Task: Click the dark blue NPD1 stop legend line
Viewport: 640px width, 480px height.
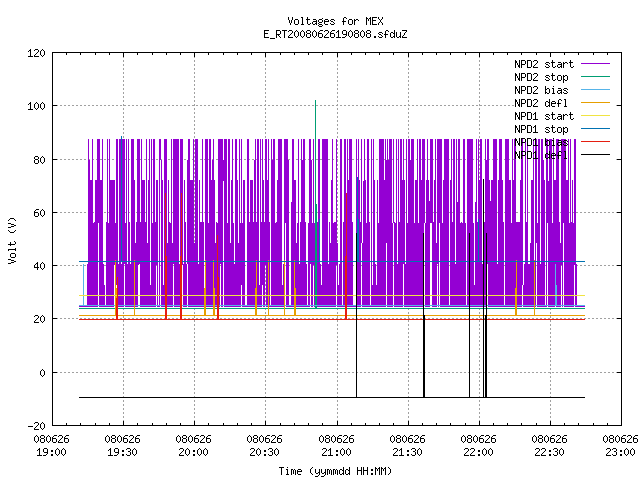Action: pos(596,129)
